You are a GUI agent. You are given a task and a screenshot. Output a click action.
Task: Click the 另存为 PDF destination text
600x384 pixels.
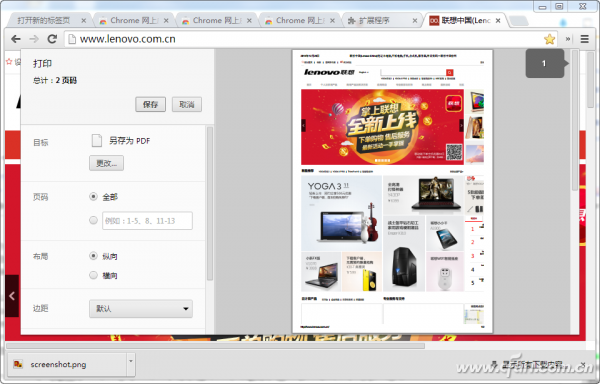[x=129, y=141]
